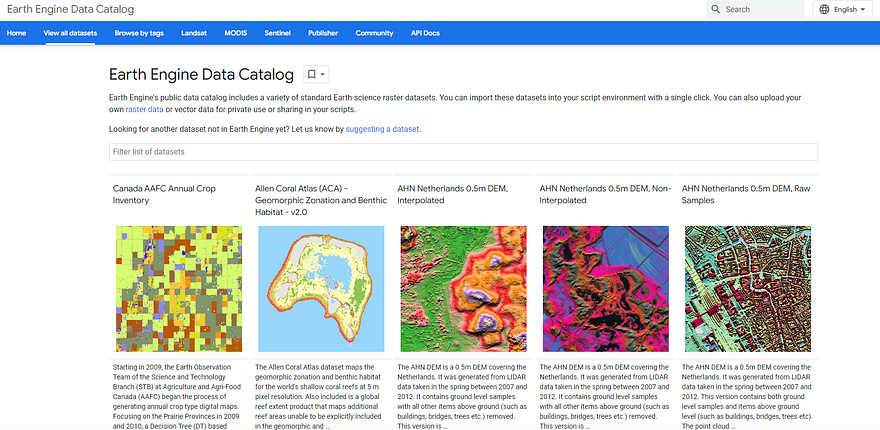The height and width of the screenshot is (430, 880).
Task: Open the Allen Coral Atlas reef thumbnail
Action: [x=322, y=289]
